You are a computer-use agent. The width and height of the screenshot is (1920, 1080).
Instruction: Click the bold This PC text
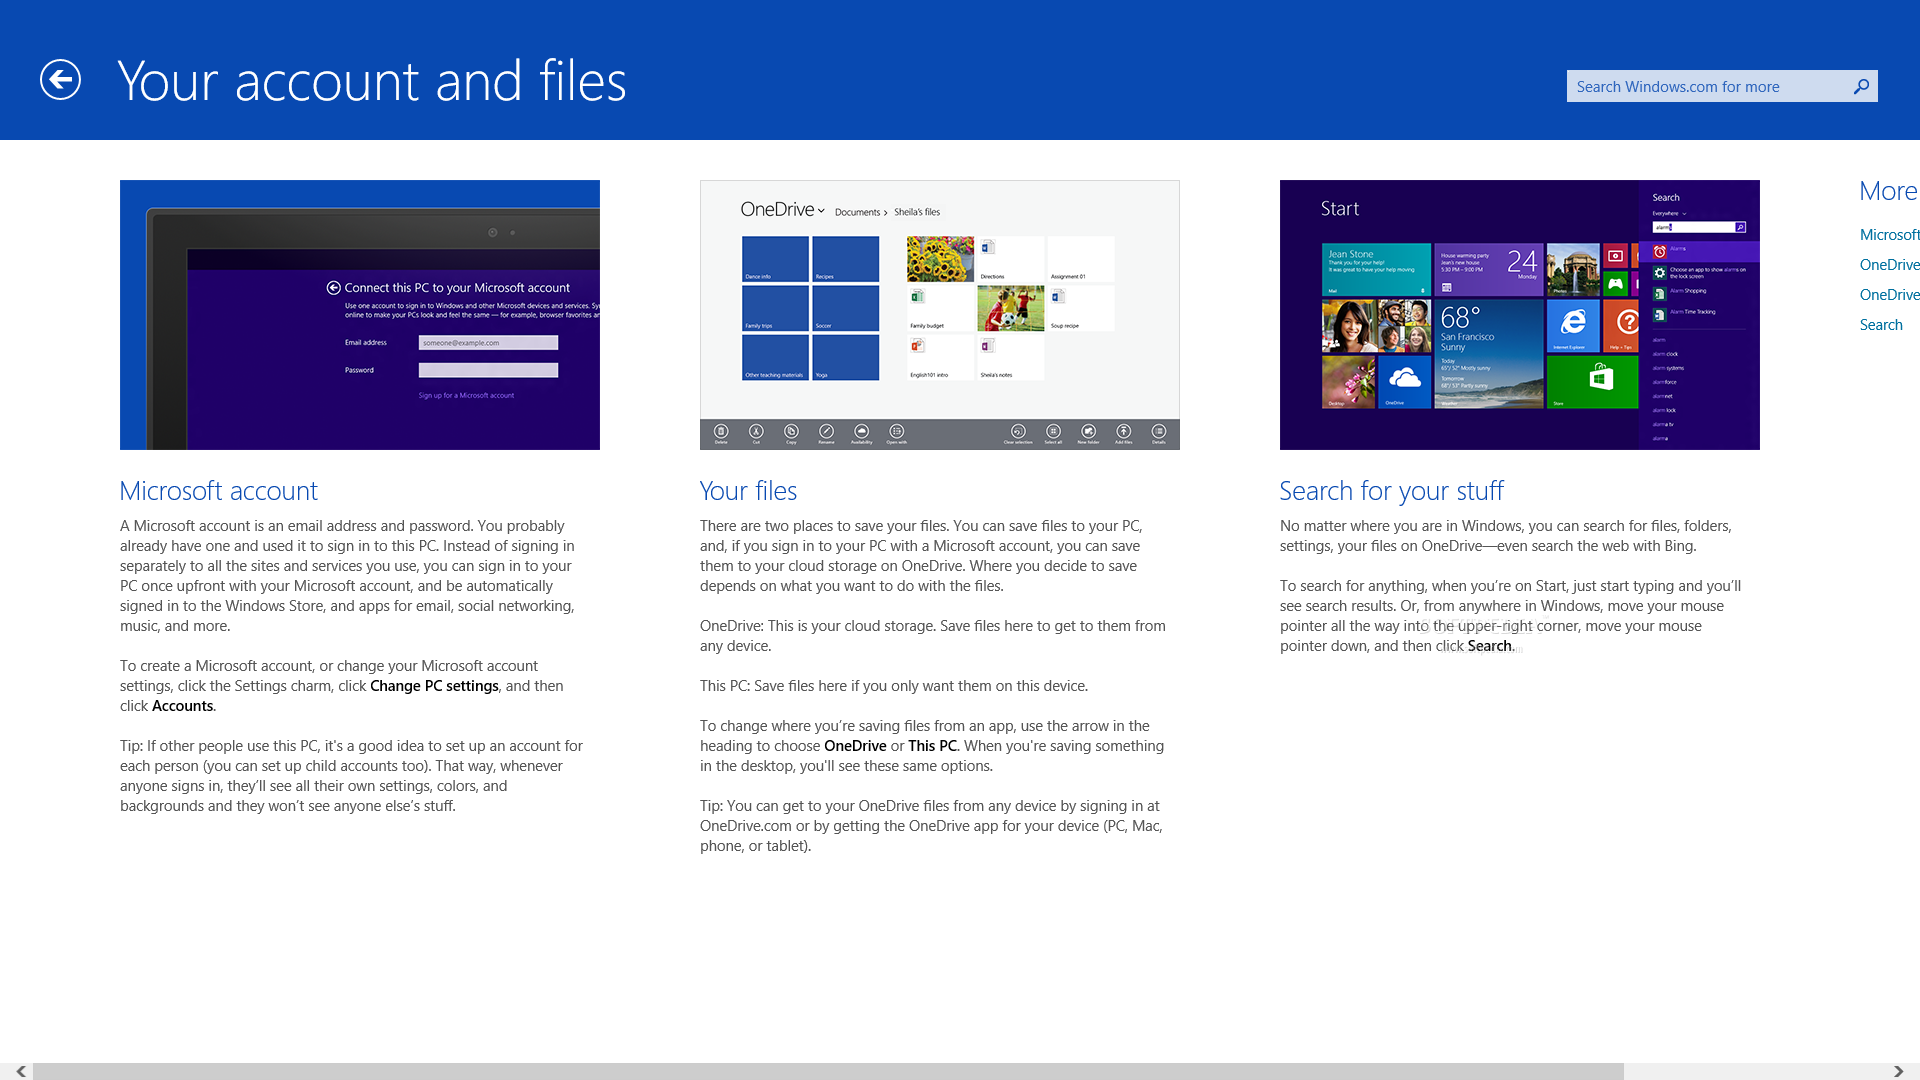pos(932,746)
